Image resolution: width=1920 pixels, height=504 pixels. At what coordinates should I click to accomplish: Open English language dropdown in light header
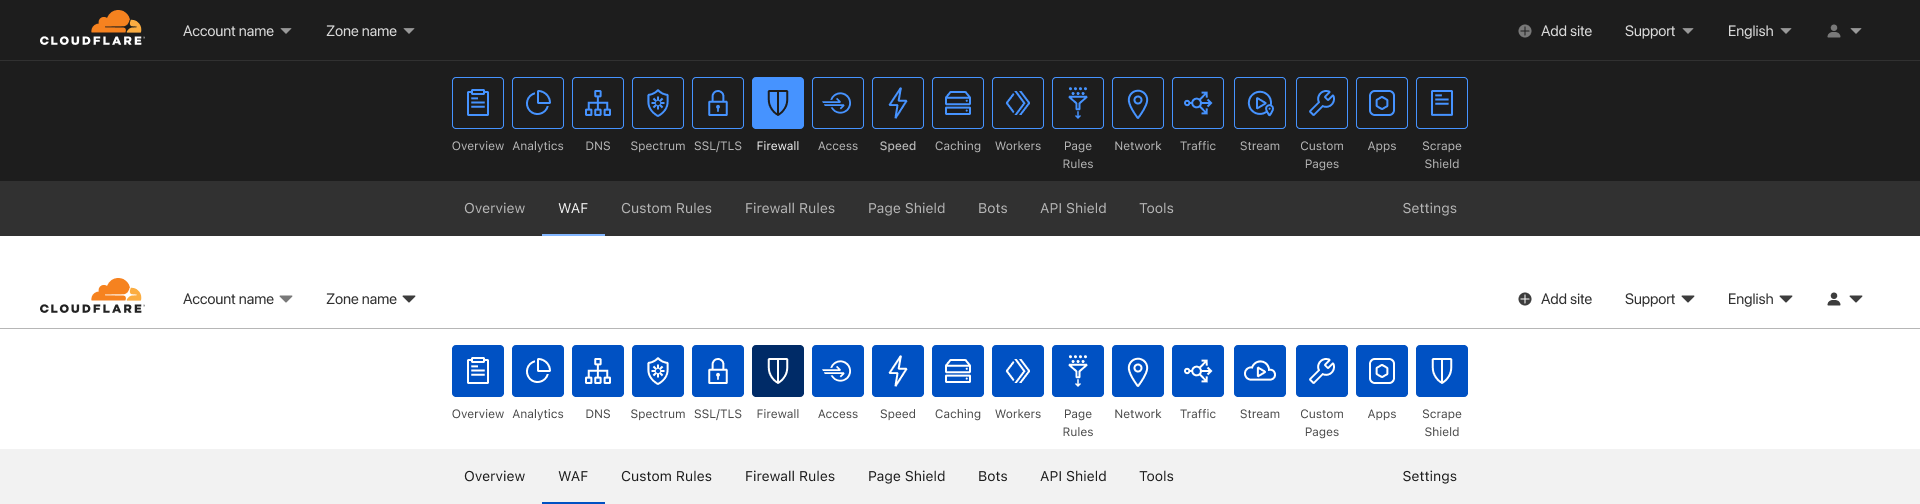(1760, 299)
